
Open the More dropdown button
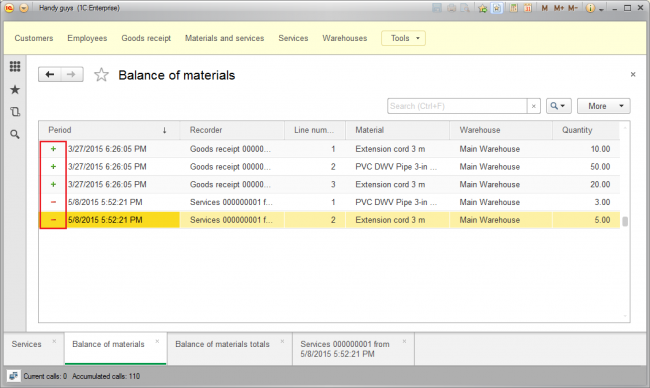[604, 106]
